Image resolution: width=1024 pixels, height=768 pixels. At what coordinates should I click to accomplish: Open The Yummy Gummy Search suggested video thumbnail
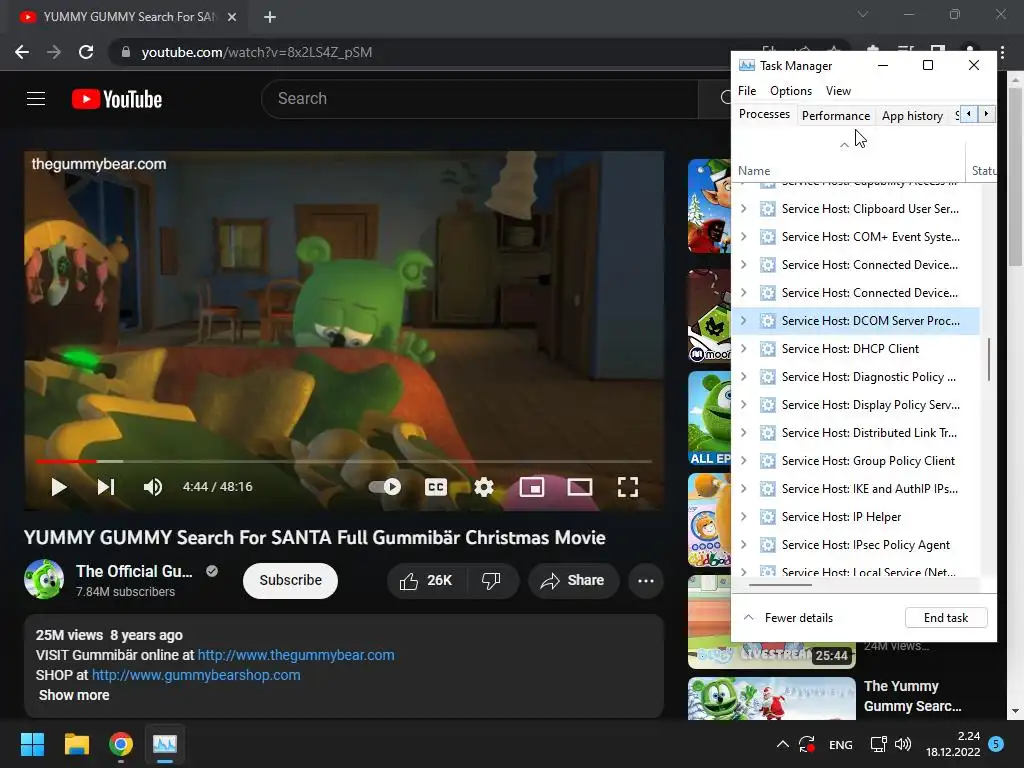tap(771, 698)
